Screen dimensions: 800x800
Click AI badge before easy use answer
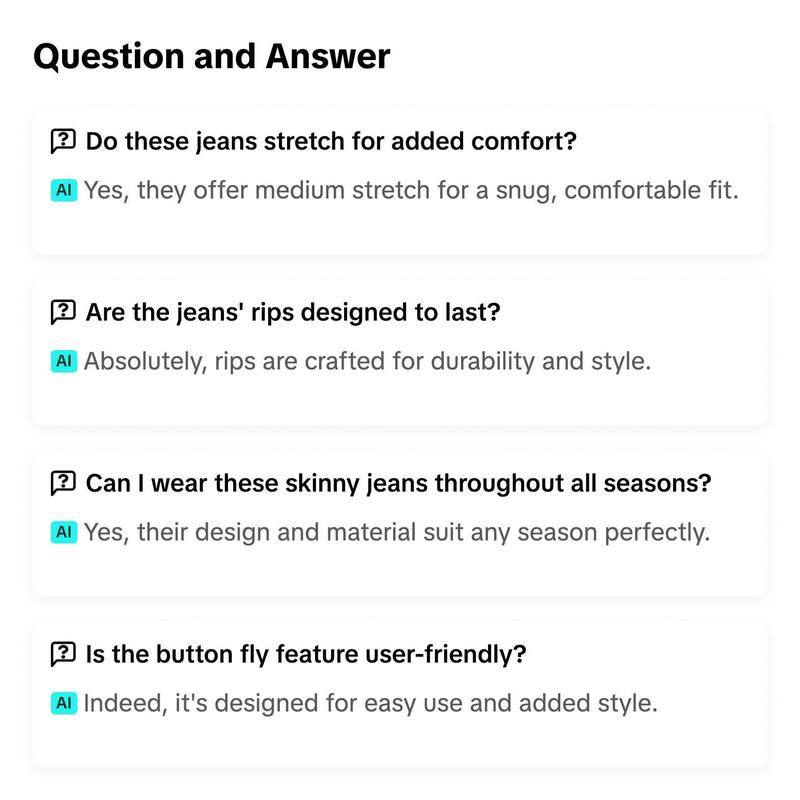(64, 703)
